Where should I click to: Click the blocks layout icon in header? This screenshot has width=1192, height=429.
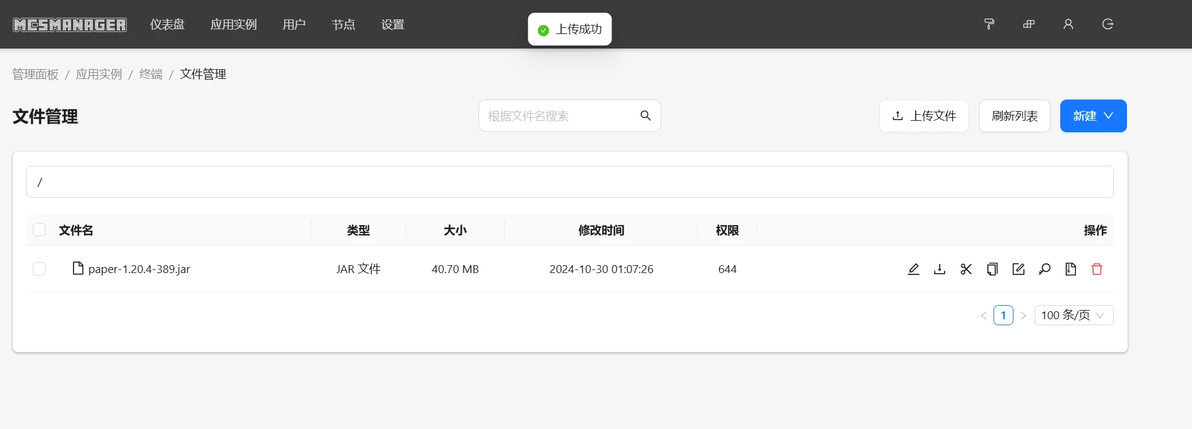1029,24
